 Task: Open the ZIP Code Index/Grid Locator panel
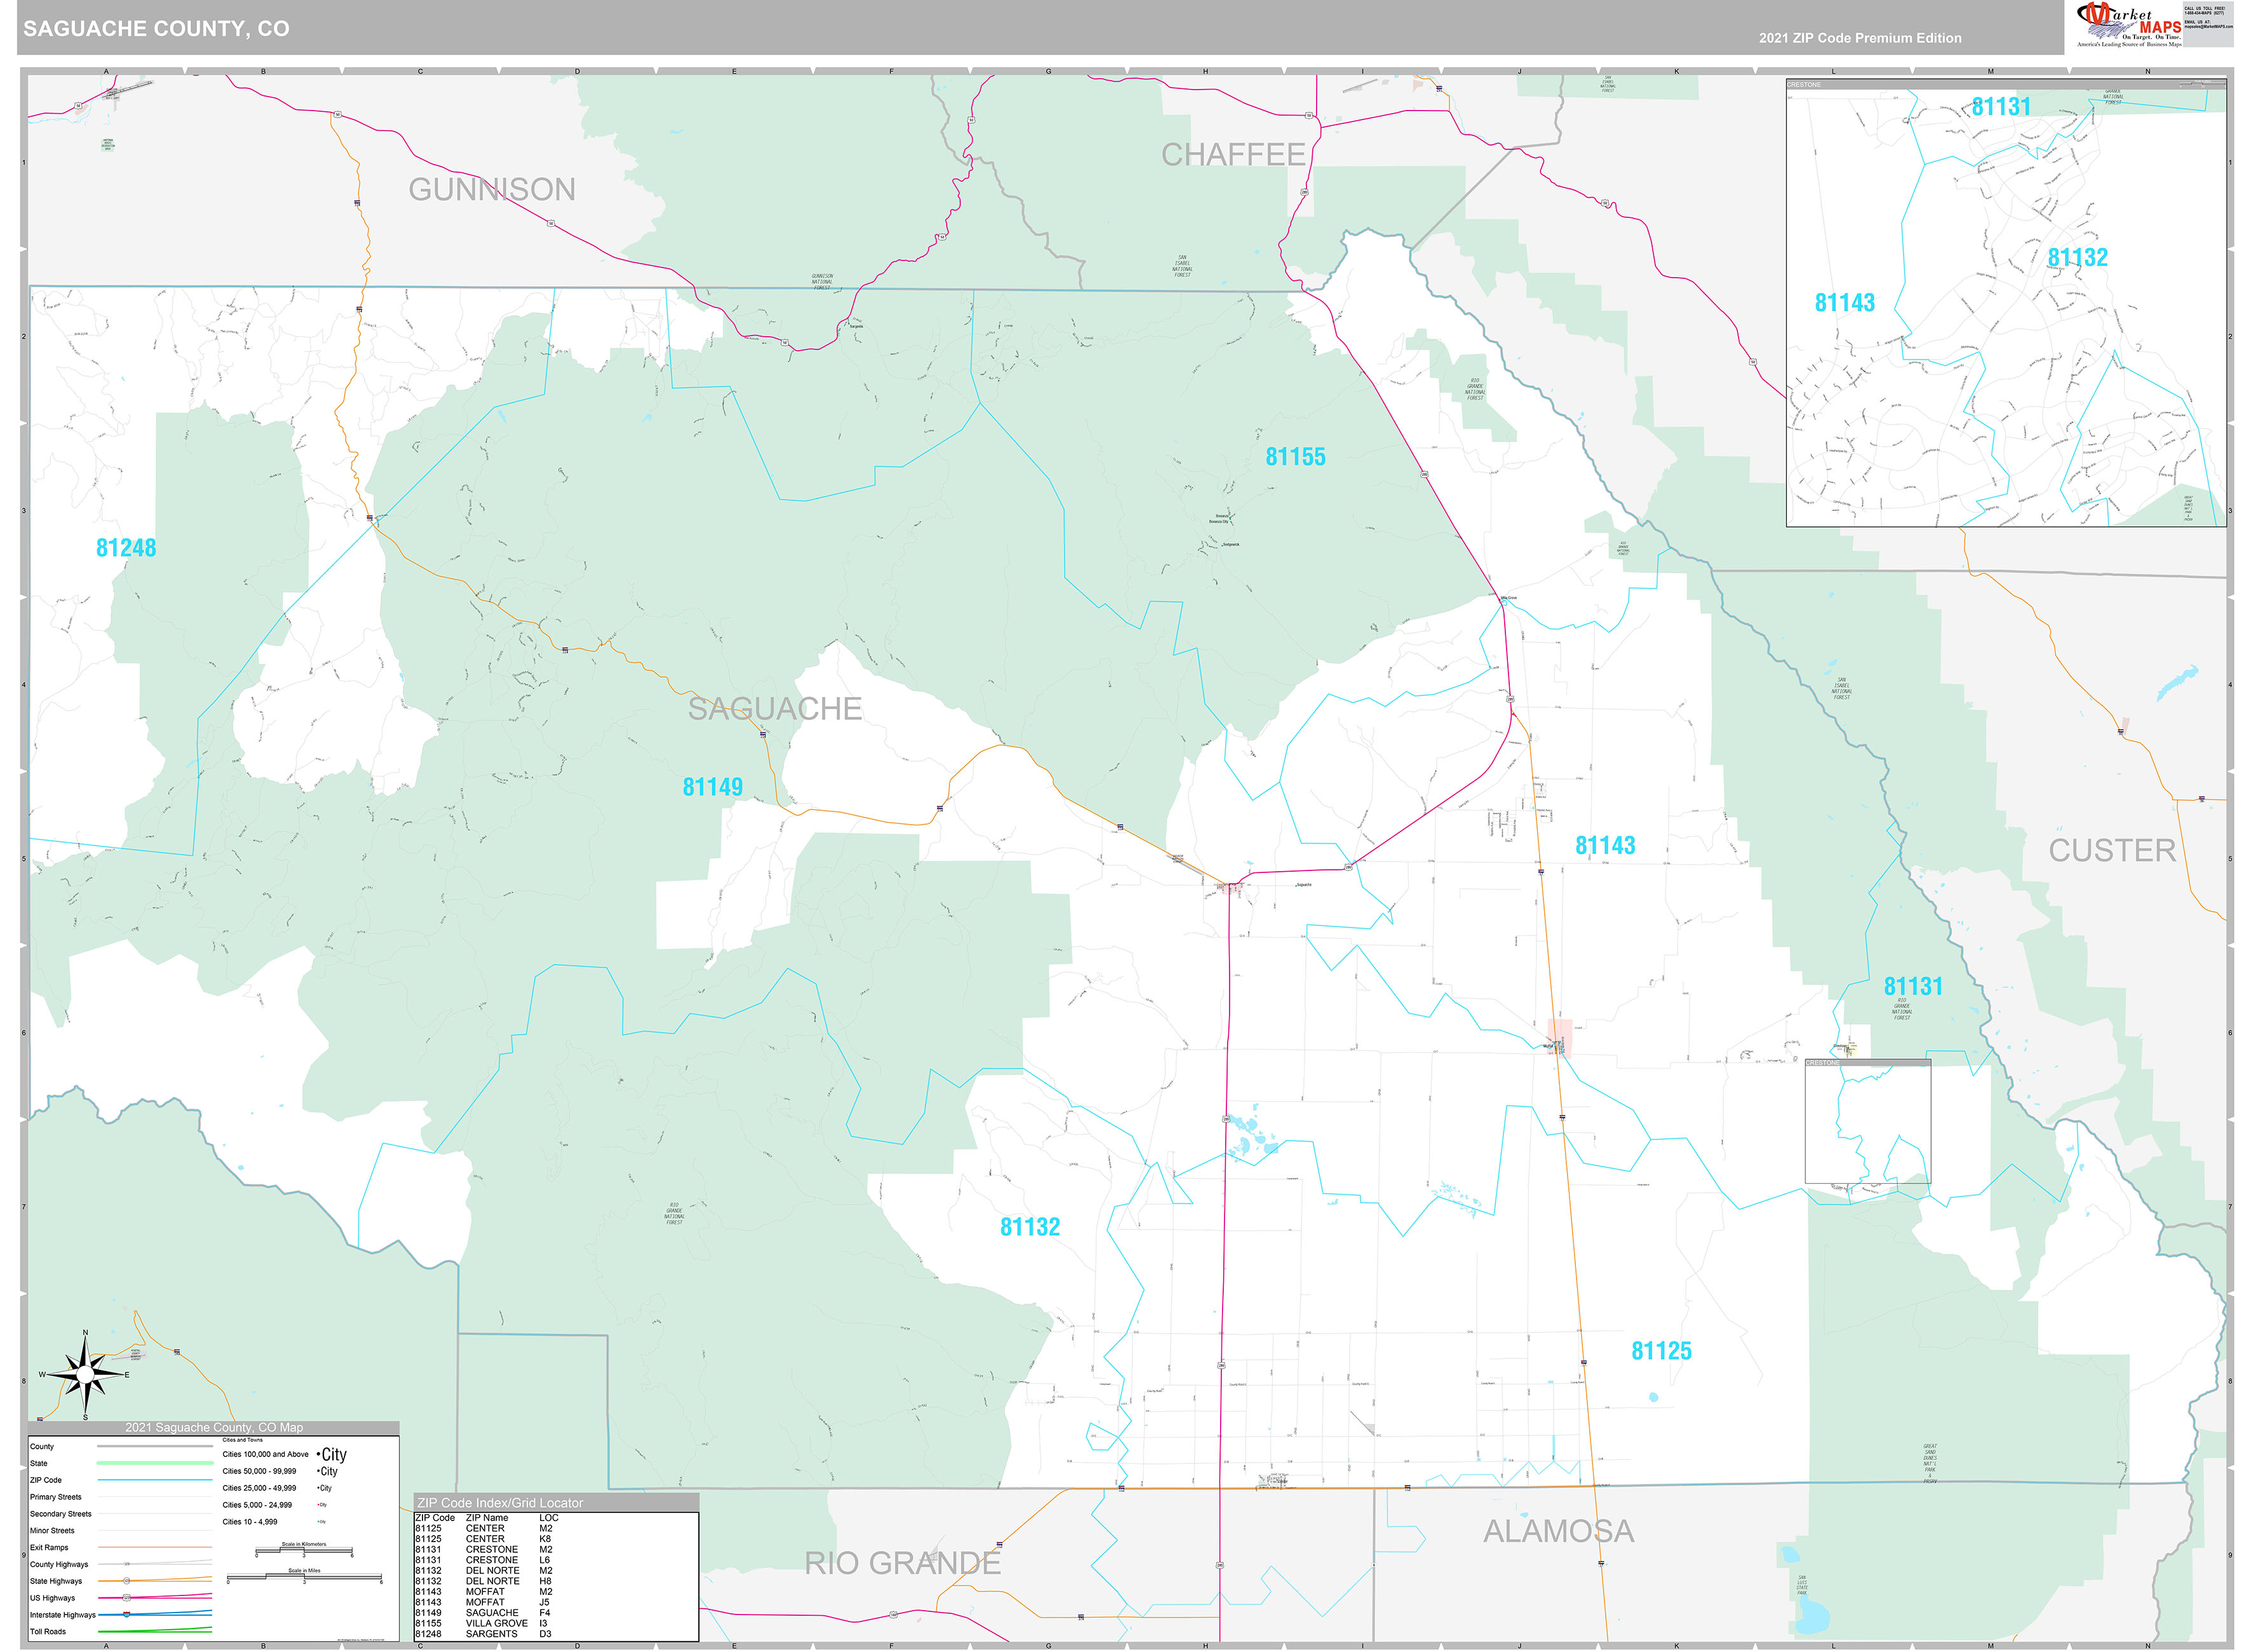[500, 1502]
